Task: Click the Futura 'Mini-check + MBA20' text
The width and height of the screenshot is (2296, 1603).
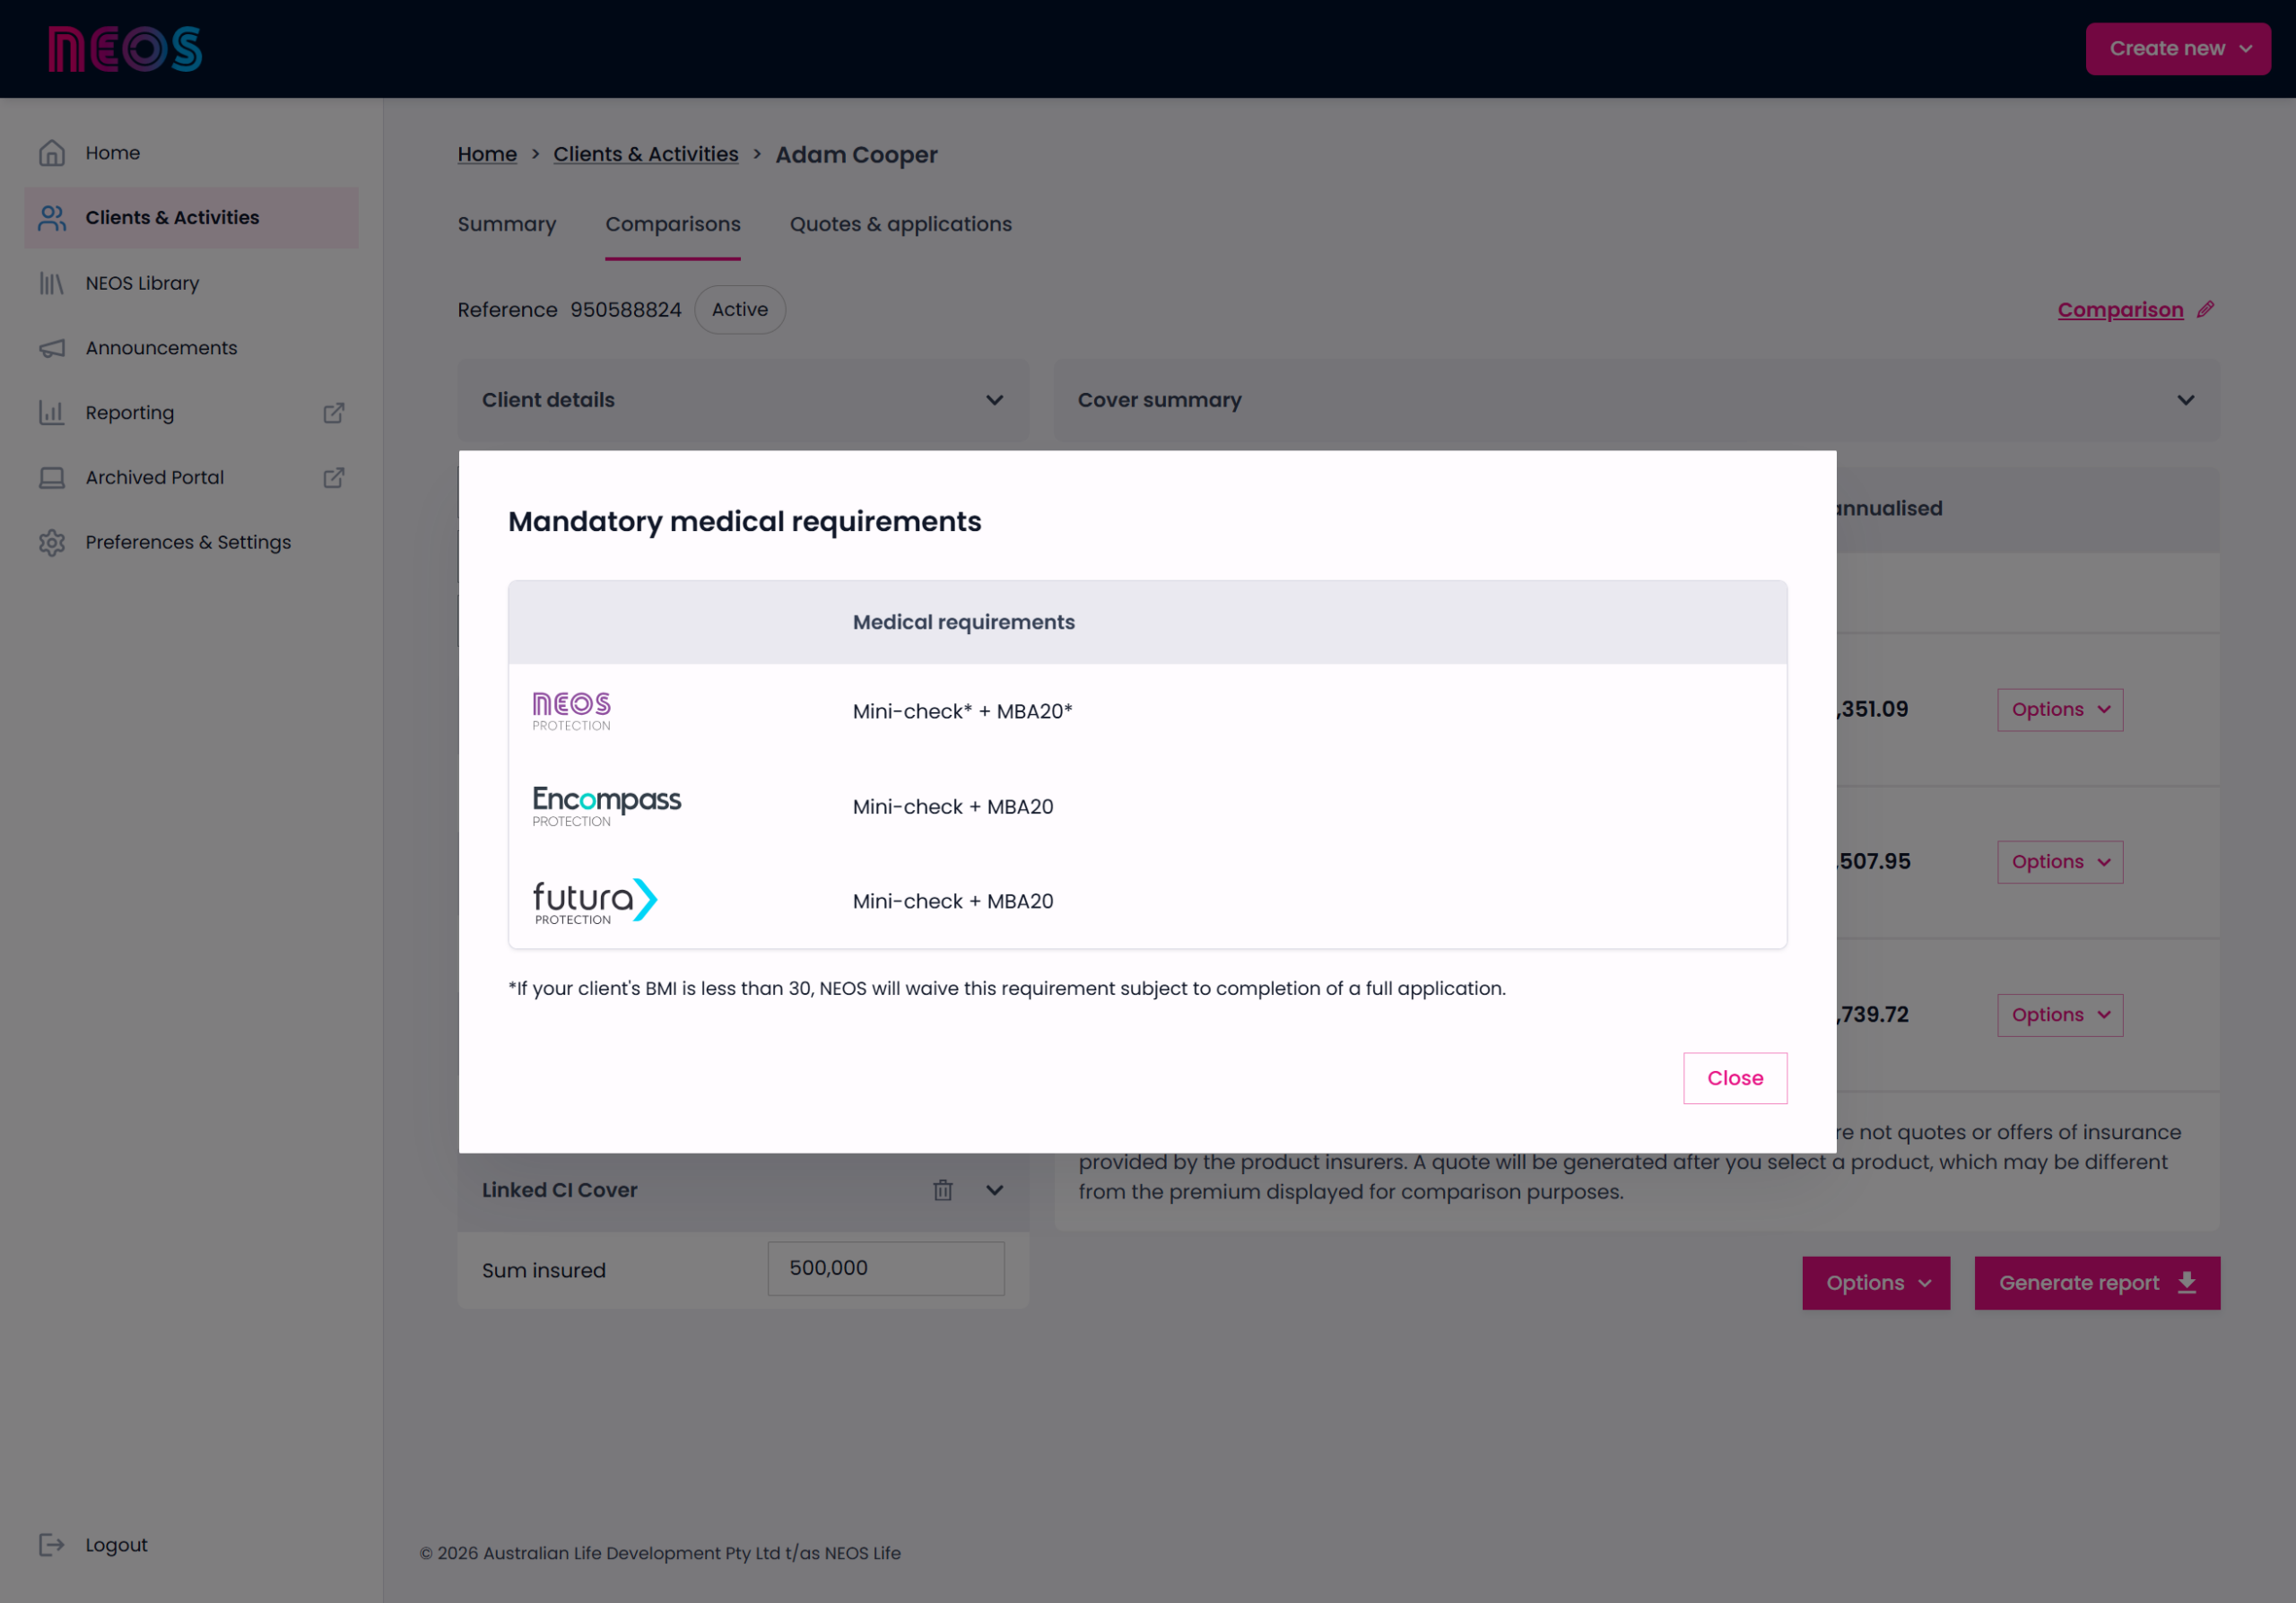Action: tap(953, 901)
